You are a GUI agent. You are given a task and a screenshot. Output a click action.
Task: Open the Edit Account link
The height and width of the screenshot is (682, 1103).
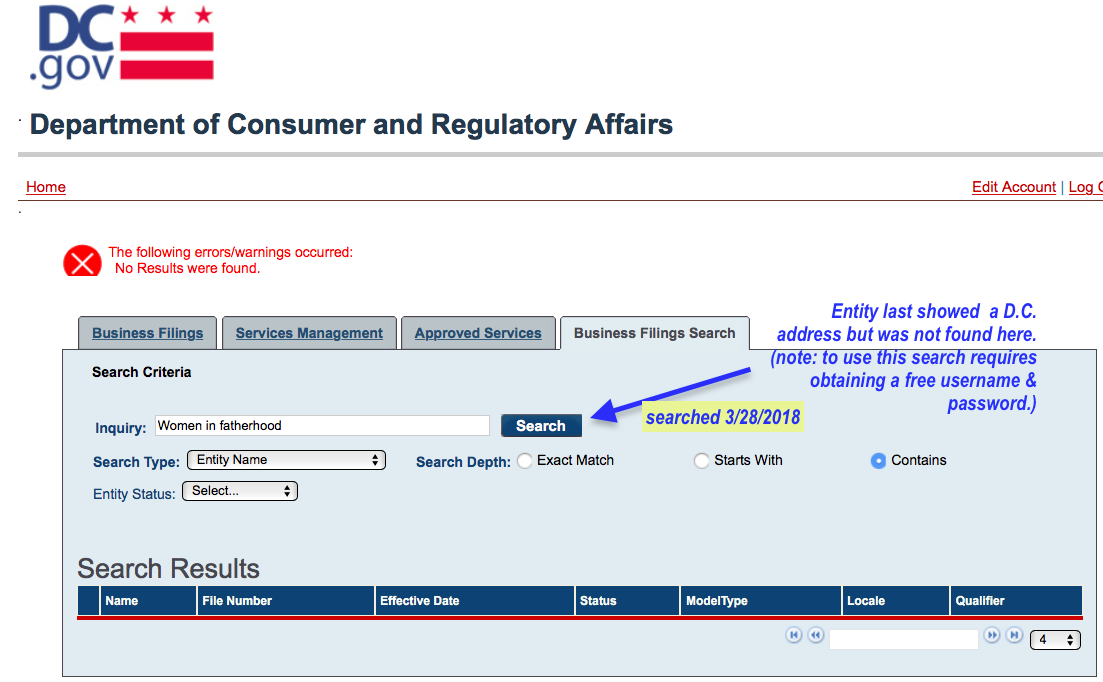[1014, 187]
